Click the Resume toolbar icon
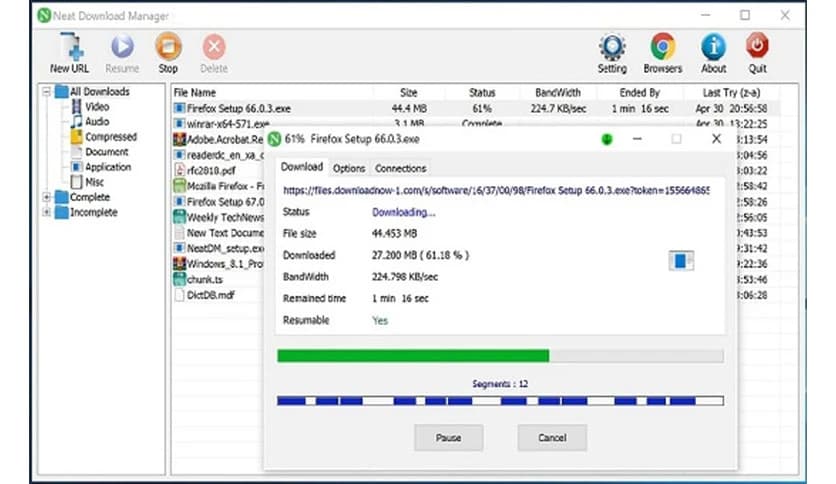This screenshot has height=484, width=836. coord(122,53)
